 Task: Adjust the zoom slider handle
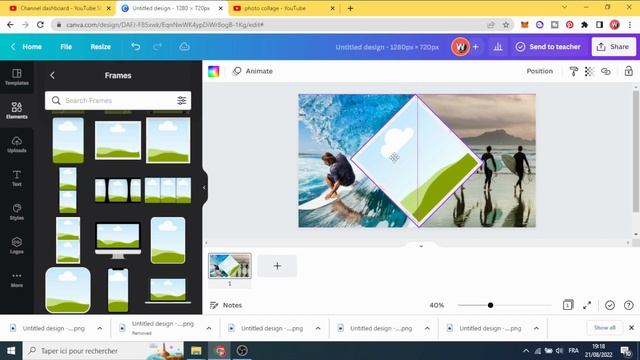pos(491,305)
